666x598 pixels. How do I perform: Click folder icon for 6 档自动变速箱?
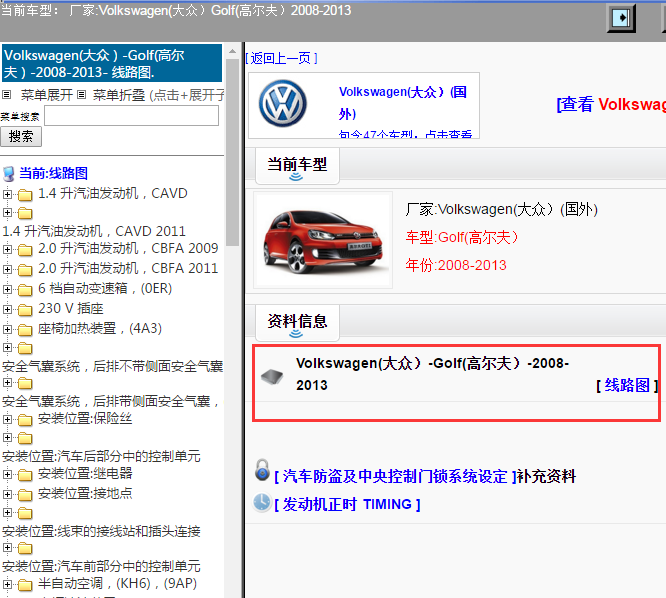click(25, 290)
